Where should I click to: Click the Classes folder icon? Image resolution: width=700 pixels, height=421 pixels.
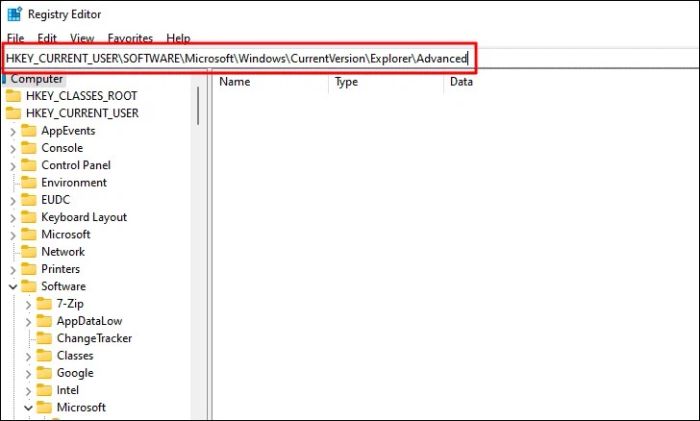coord(44,355)
